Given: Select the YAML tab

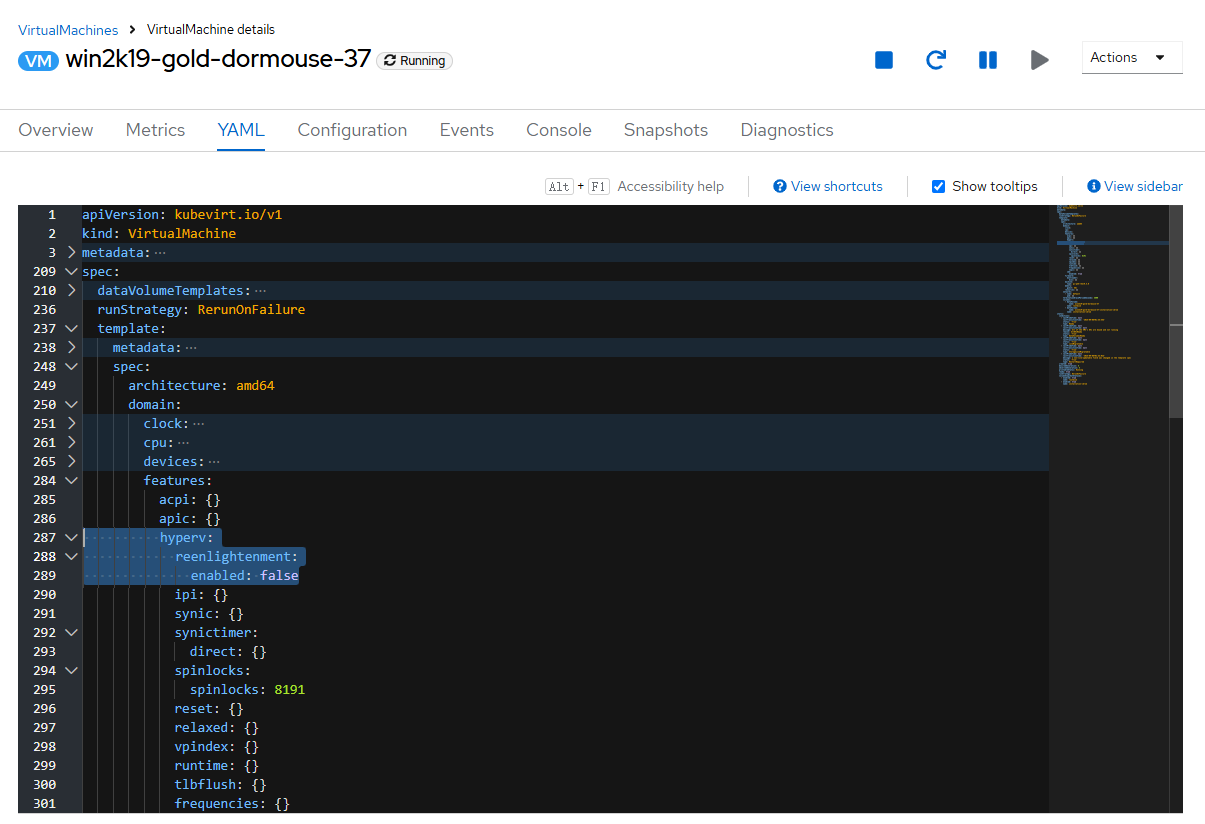Looking at the screenshot, I should [241, 130].
